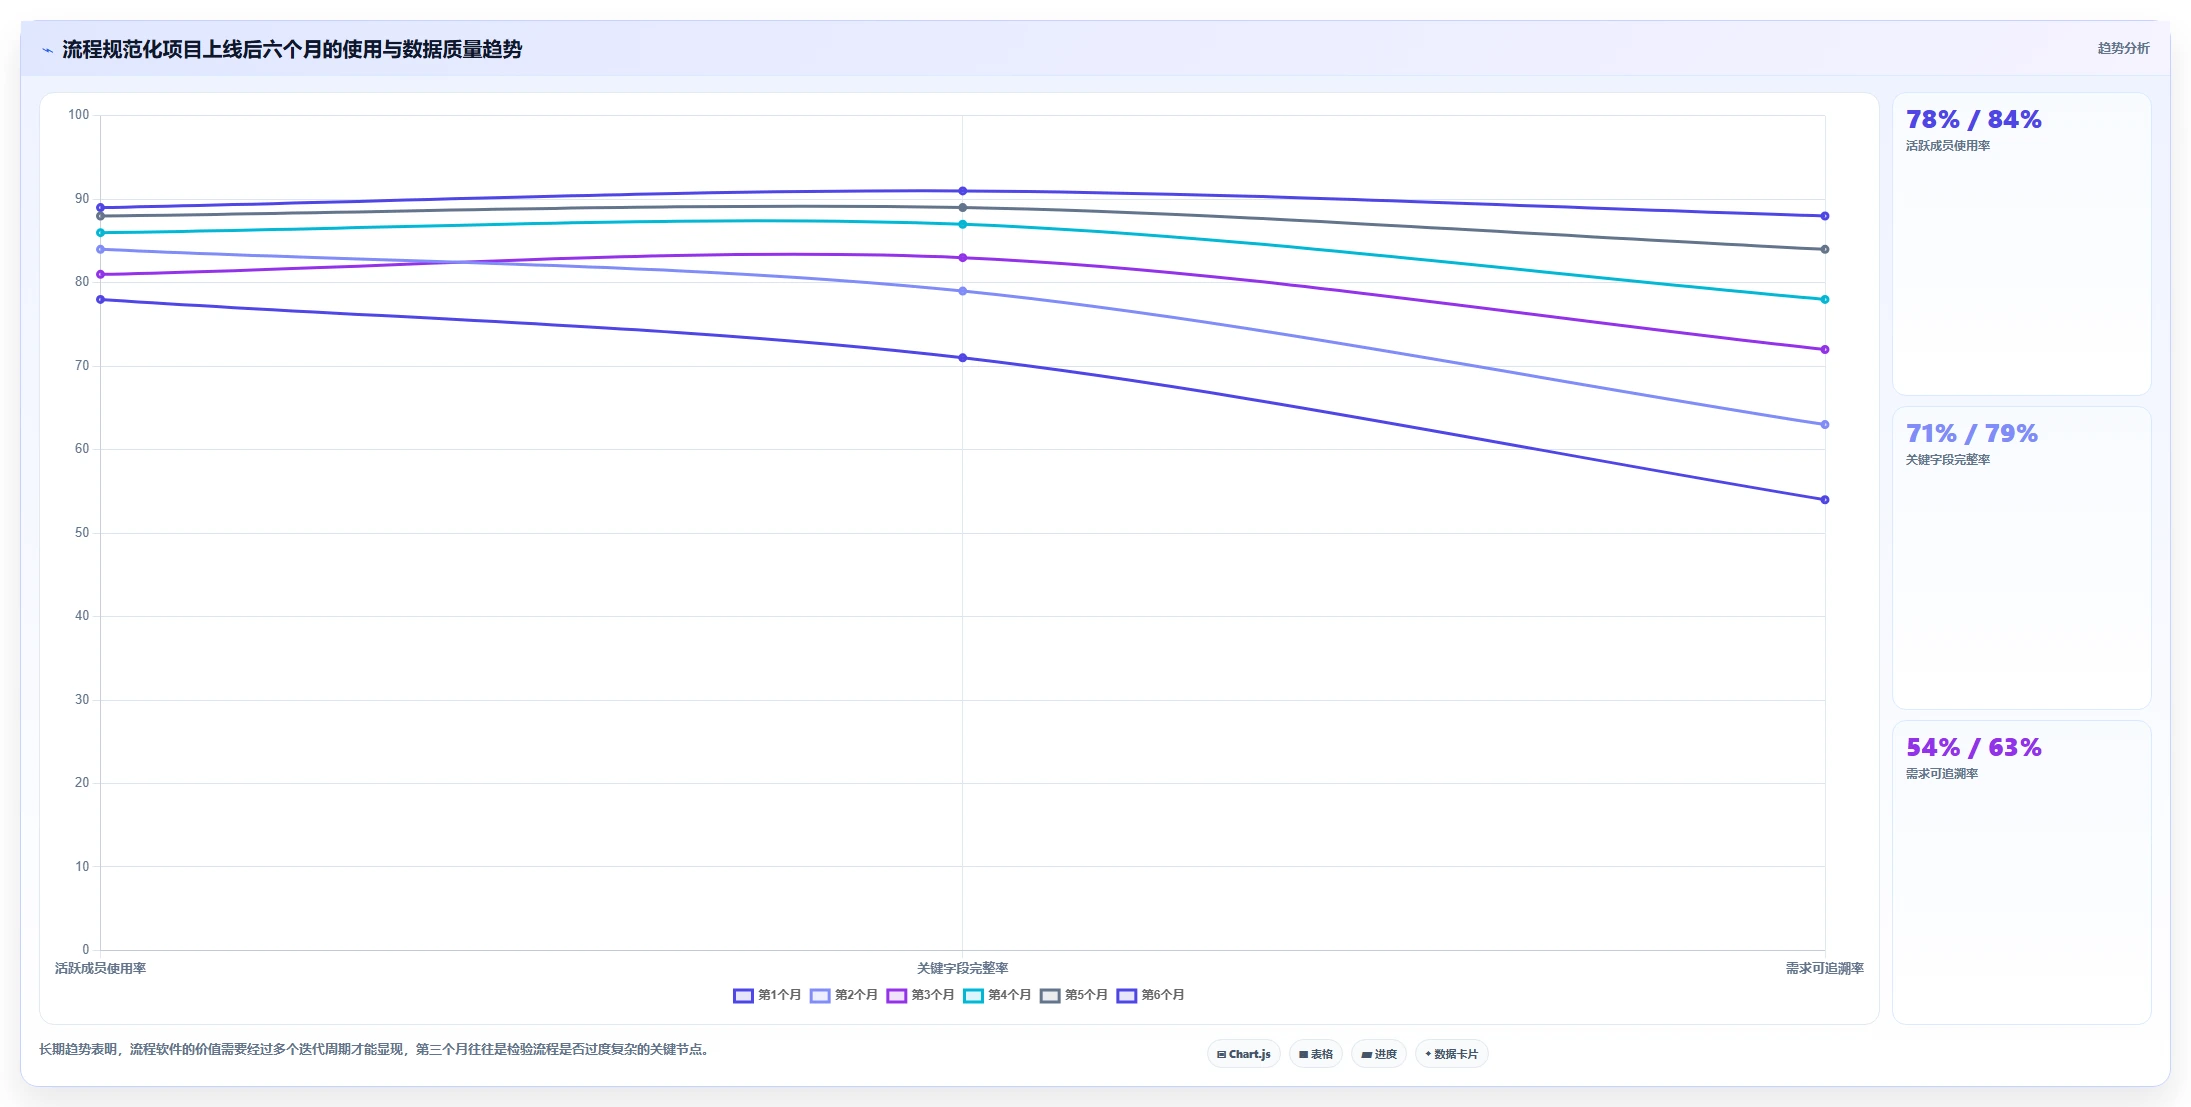2191x1107 pixels.
Task: Hide the 第3个月 series via legend
Action: (x=920, y=995)
